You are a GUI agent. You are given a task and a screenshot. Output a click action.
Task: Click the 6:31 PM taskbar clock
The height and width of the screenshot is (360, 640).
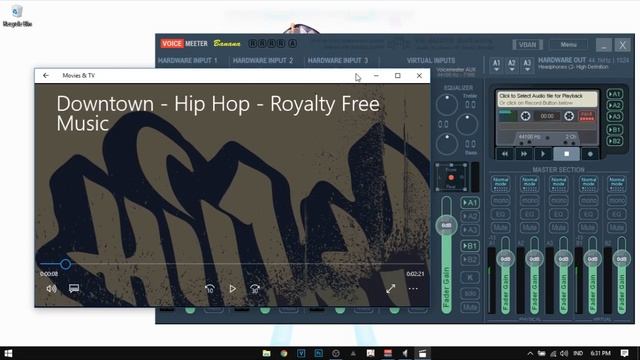(x=600, y=353)
